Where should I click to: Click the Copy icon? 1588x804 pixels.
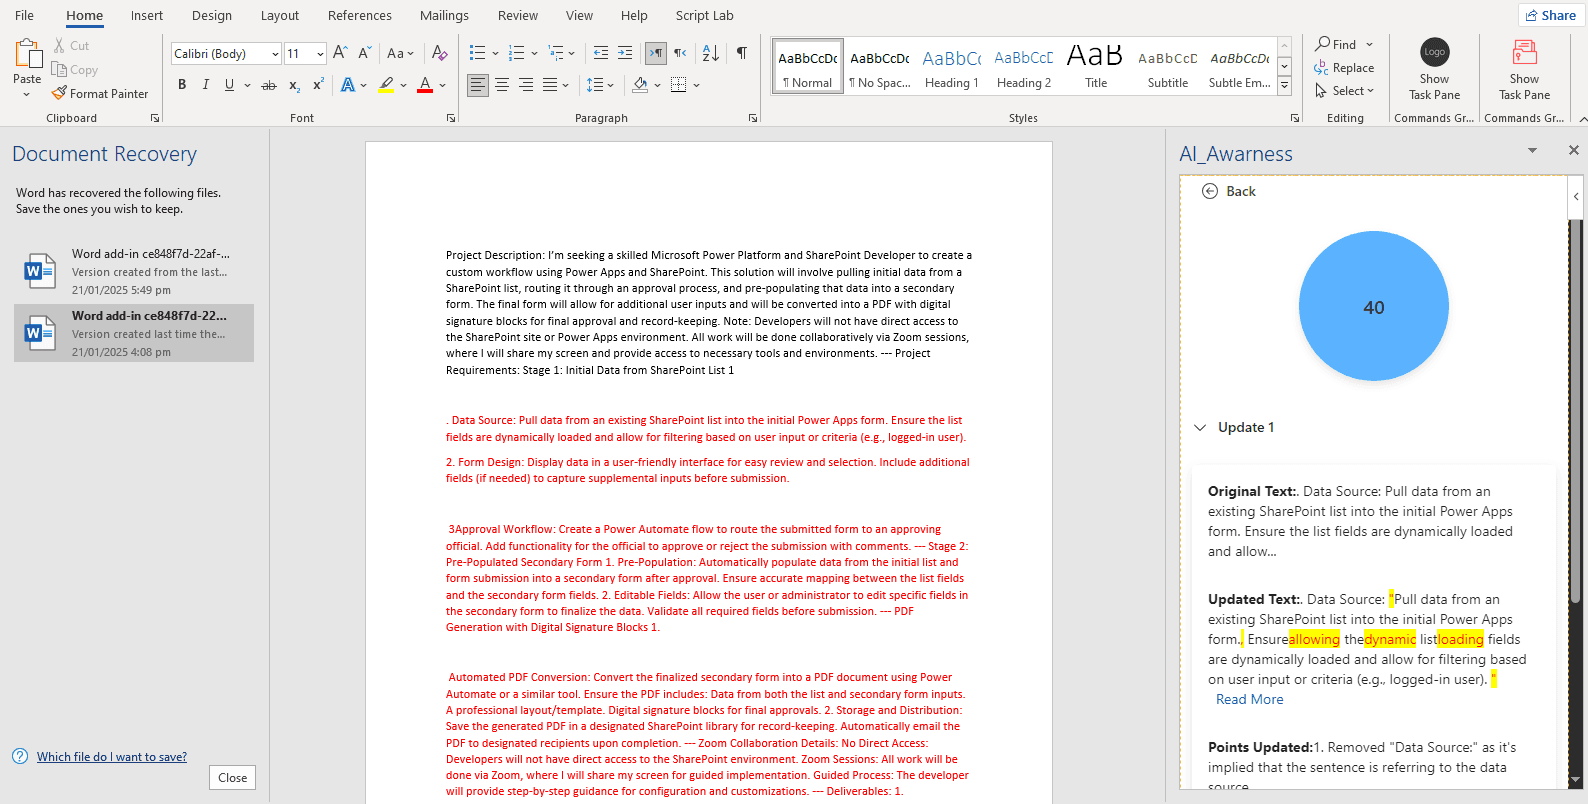click(59, 70)
